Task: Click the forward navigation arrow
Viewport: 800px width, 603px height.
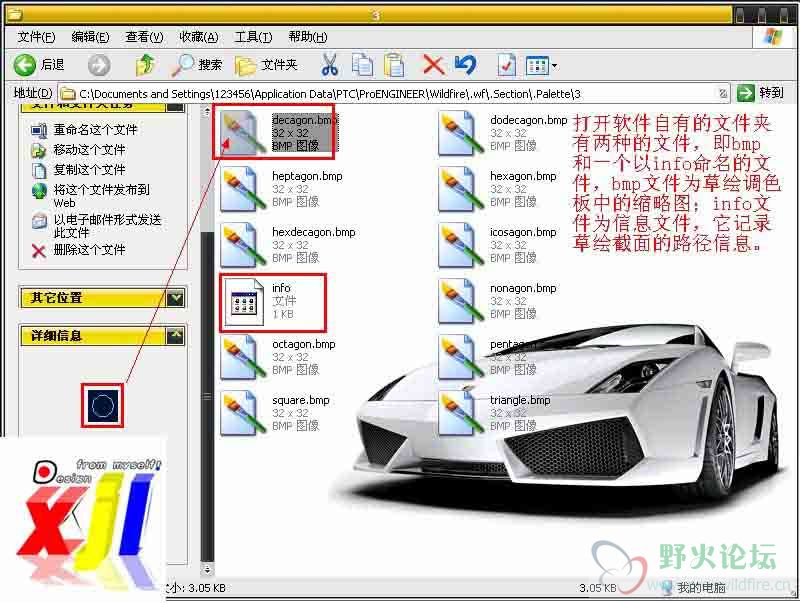Action: [x=98, y=65]
